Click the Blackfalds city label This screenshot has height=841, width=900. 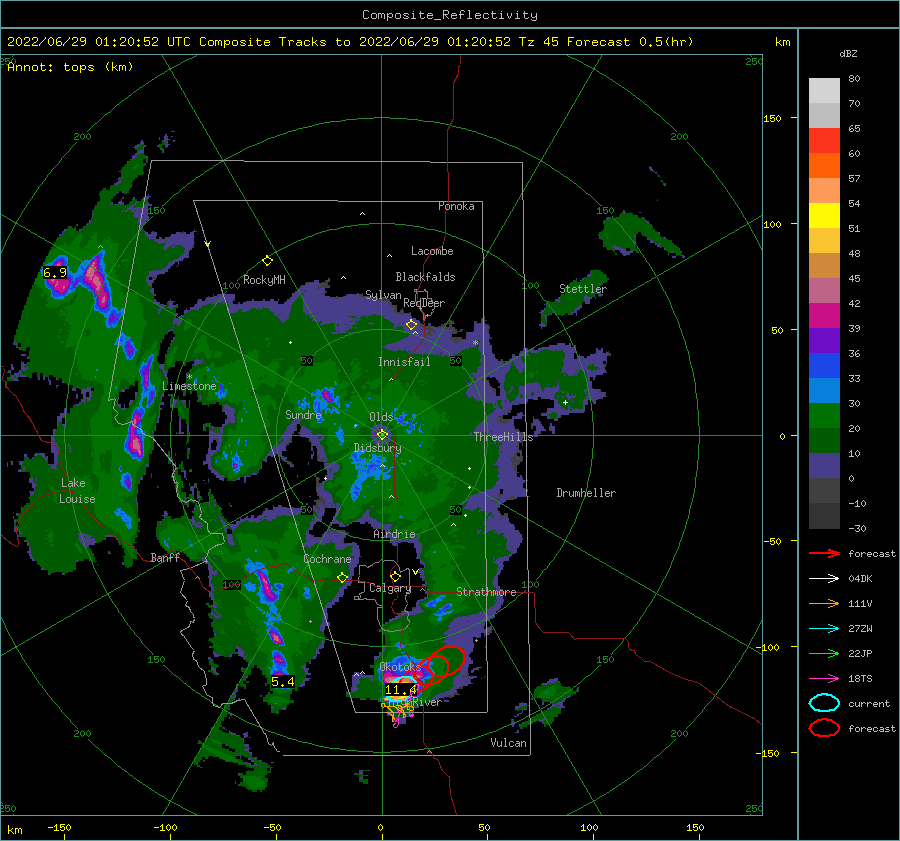click(425, 277)
